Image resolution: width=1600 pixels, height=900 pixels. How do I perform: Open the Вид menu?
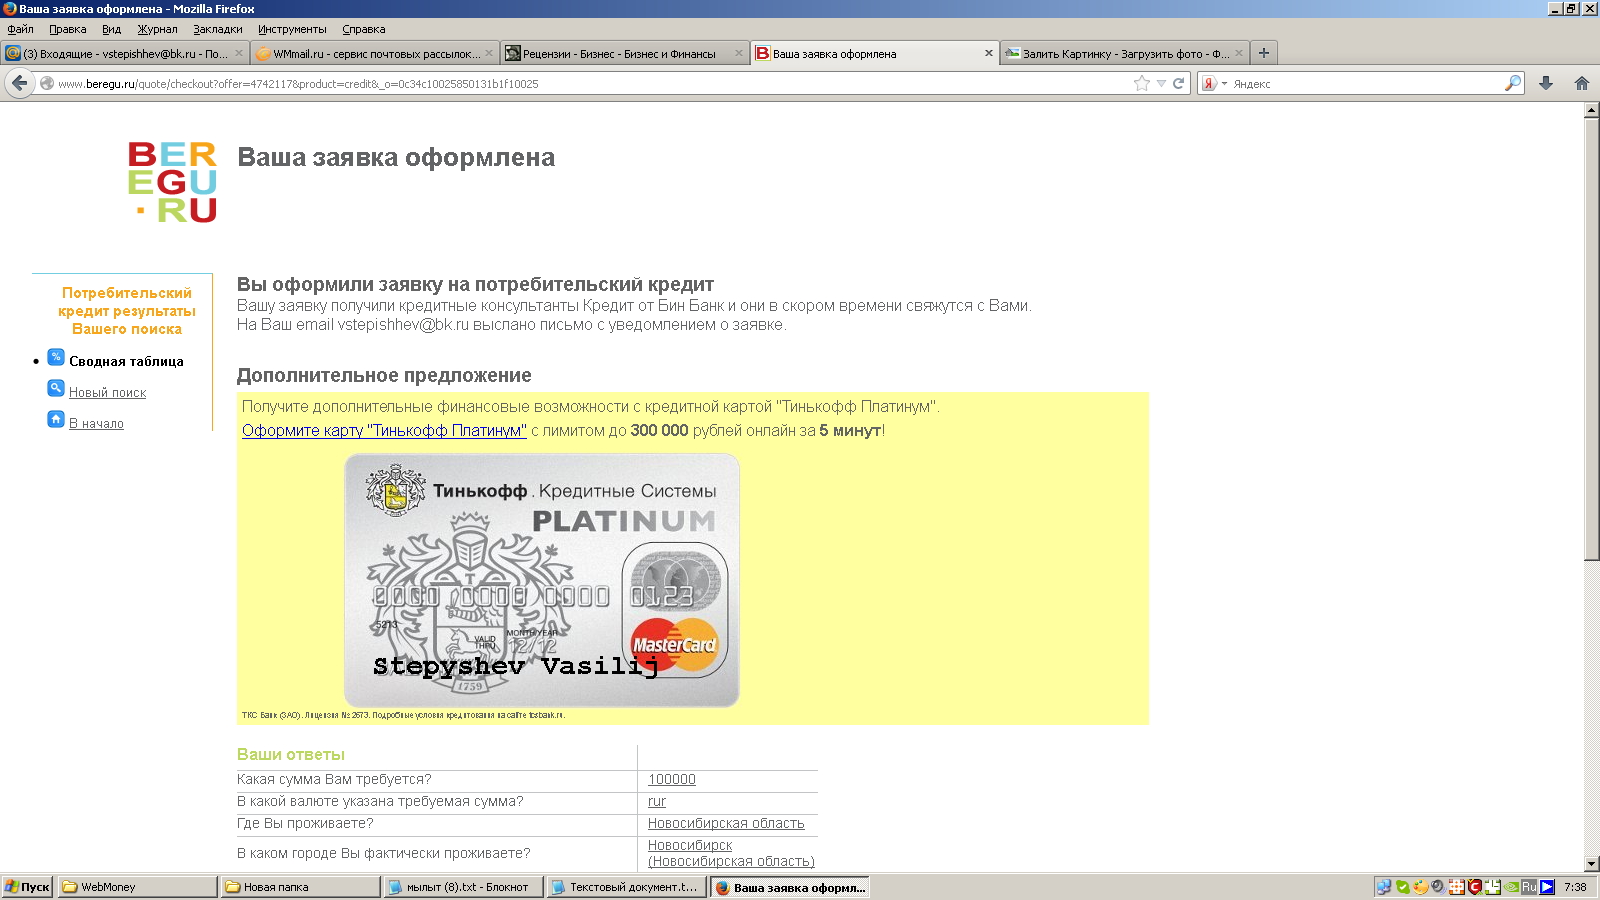pyautogui.click(x=111, y=29)
